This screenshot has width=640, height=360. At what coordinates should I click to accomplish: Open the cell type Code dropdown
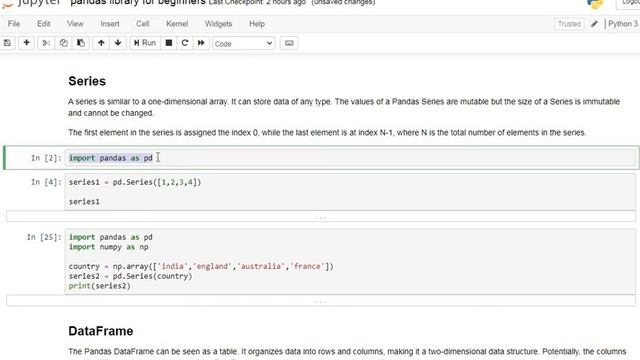coord(243,43)
